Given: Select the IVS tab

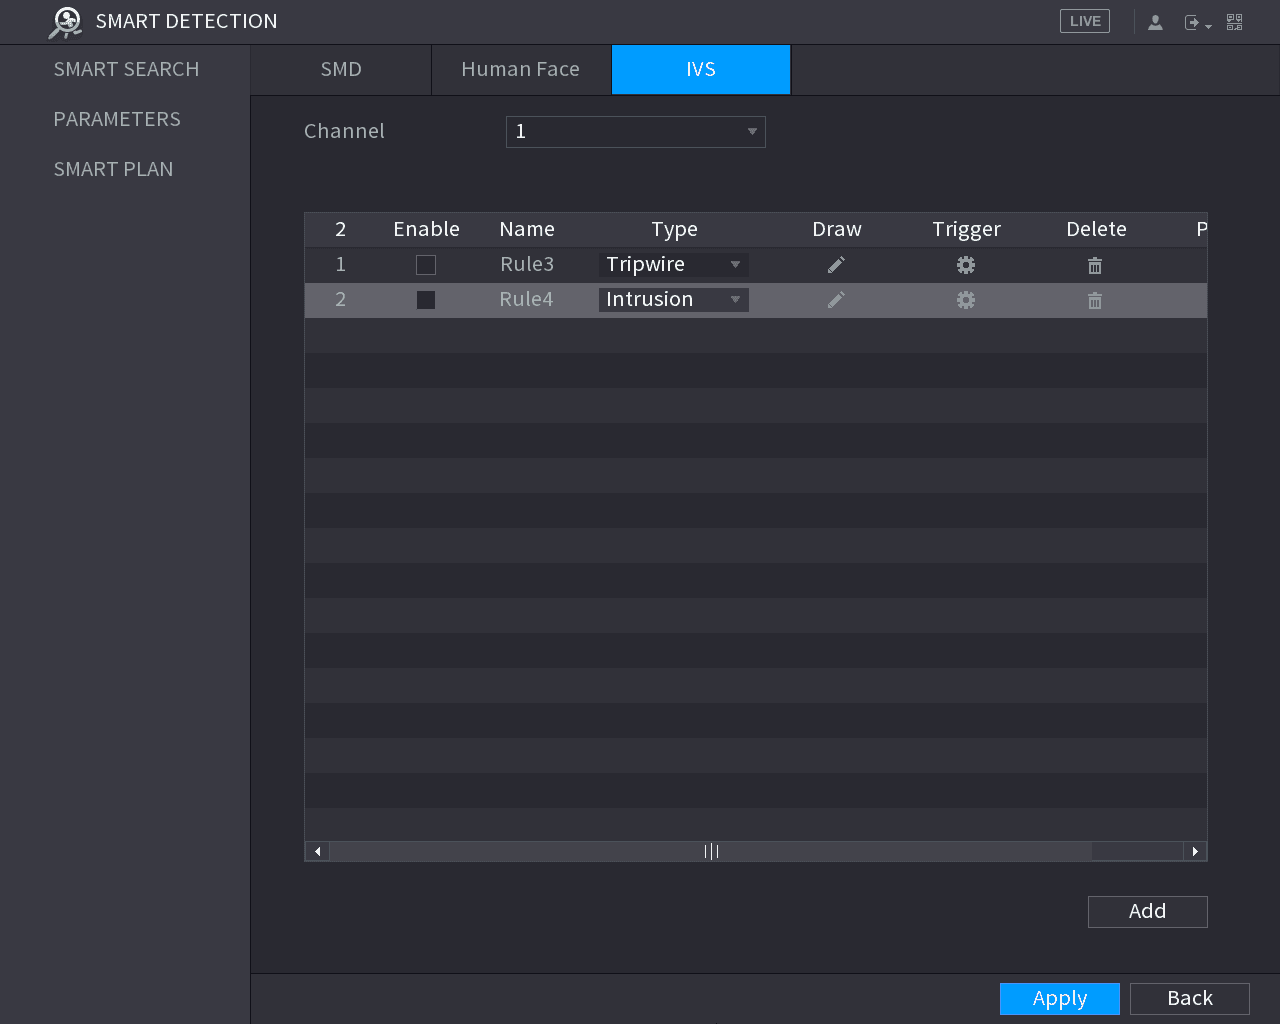Looking at the screenshot, I should coord(701,70).
